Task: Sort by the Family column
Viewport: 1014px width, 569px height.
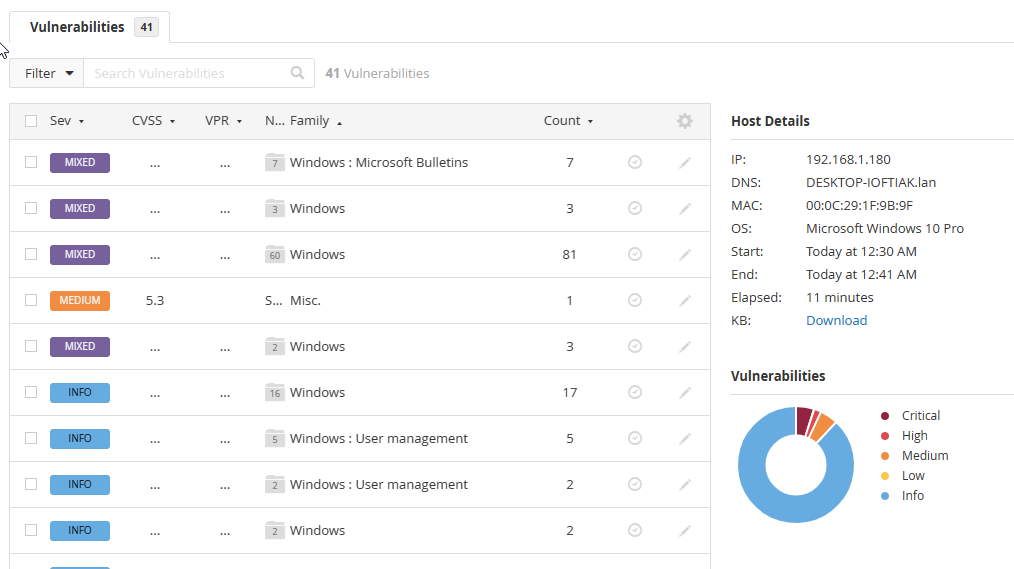Action: (x=316, y=121)
